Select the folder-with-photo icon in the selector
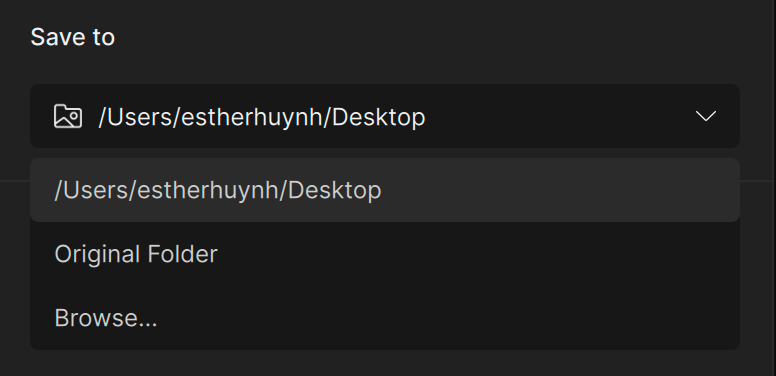The image size is (776, 376). pos(68,116)
